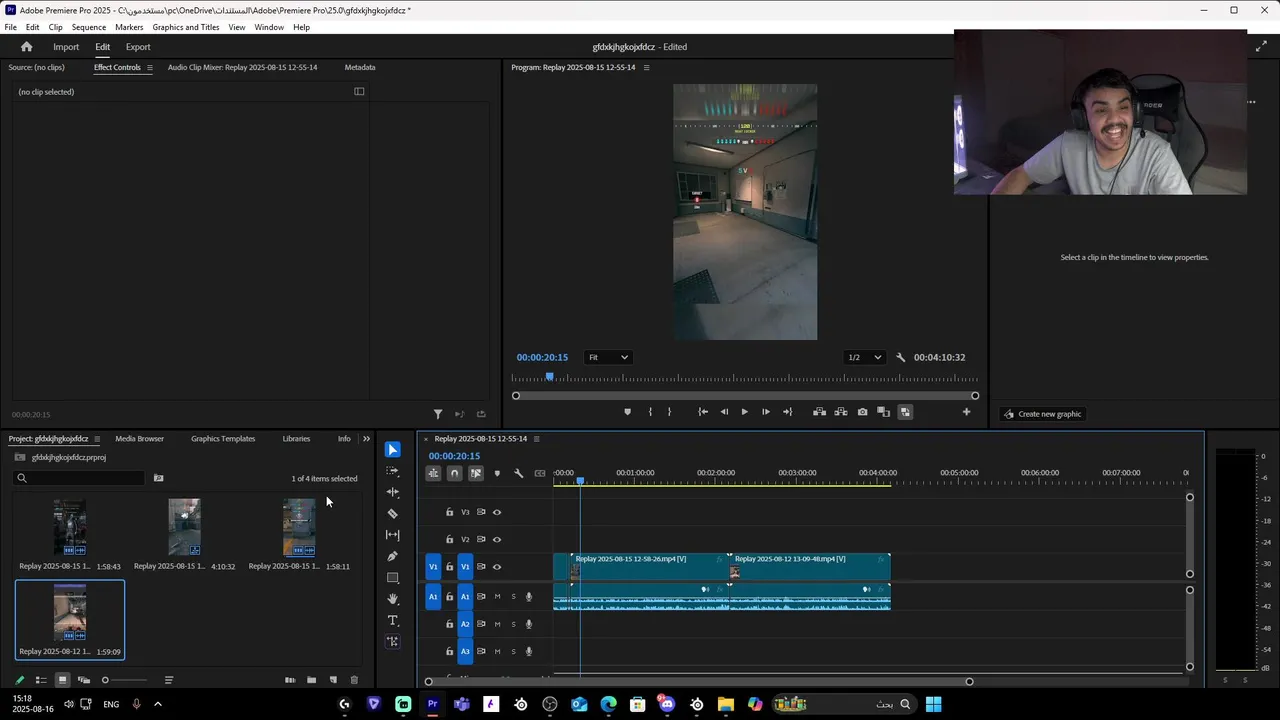Viewport: 1280px width, 720px height.
Task: Mute audio track A1
Action: pyautogui.click(x=497, y=597)
